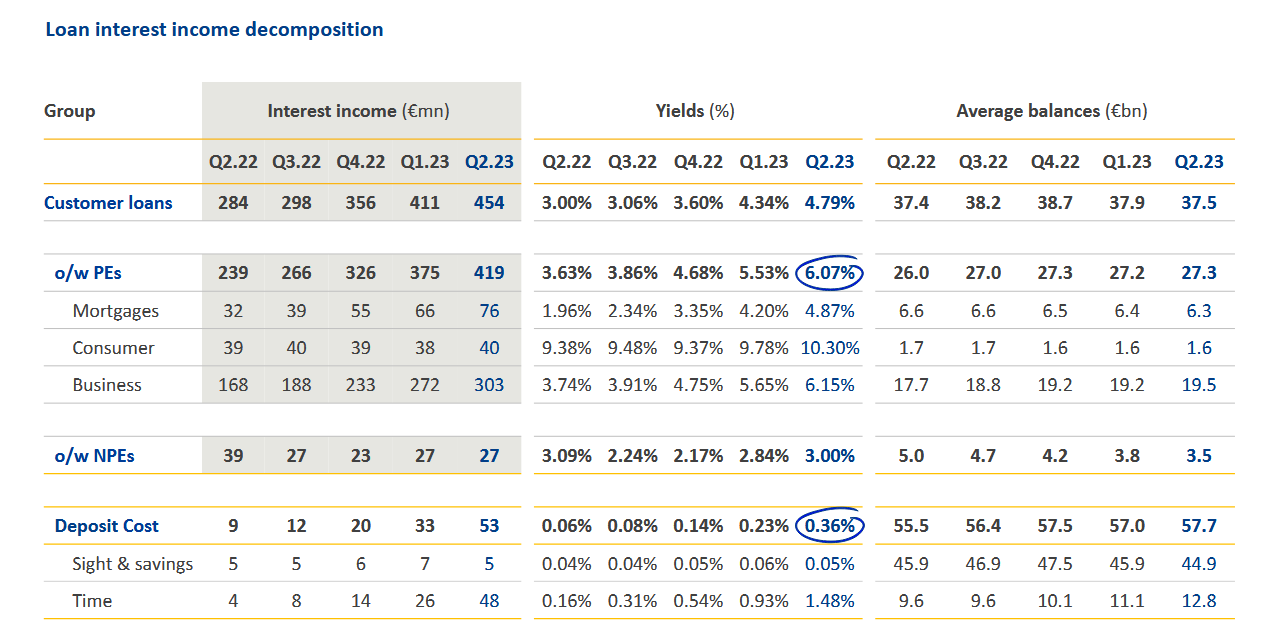This screenshot has height=632, width=1278.
Task: Click the circled 6.07% PEs yield value
Action: click(830, 273)
